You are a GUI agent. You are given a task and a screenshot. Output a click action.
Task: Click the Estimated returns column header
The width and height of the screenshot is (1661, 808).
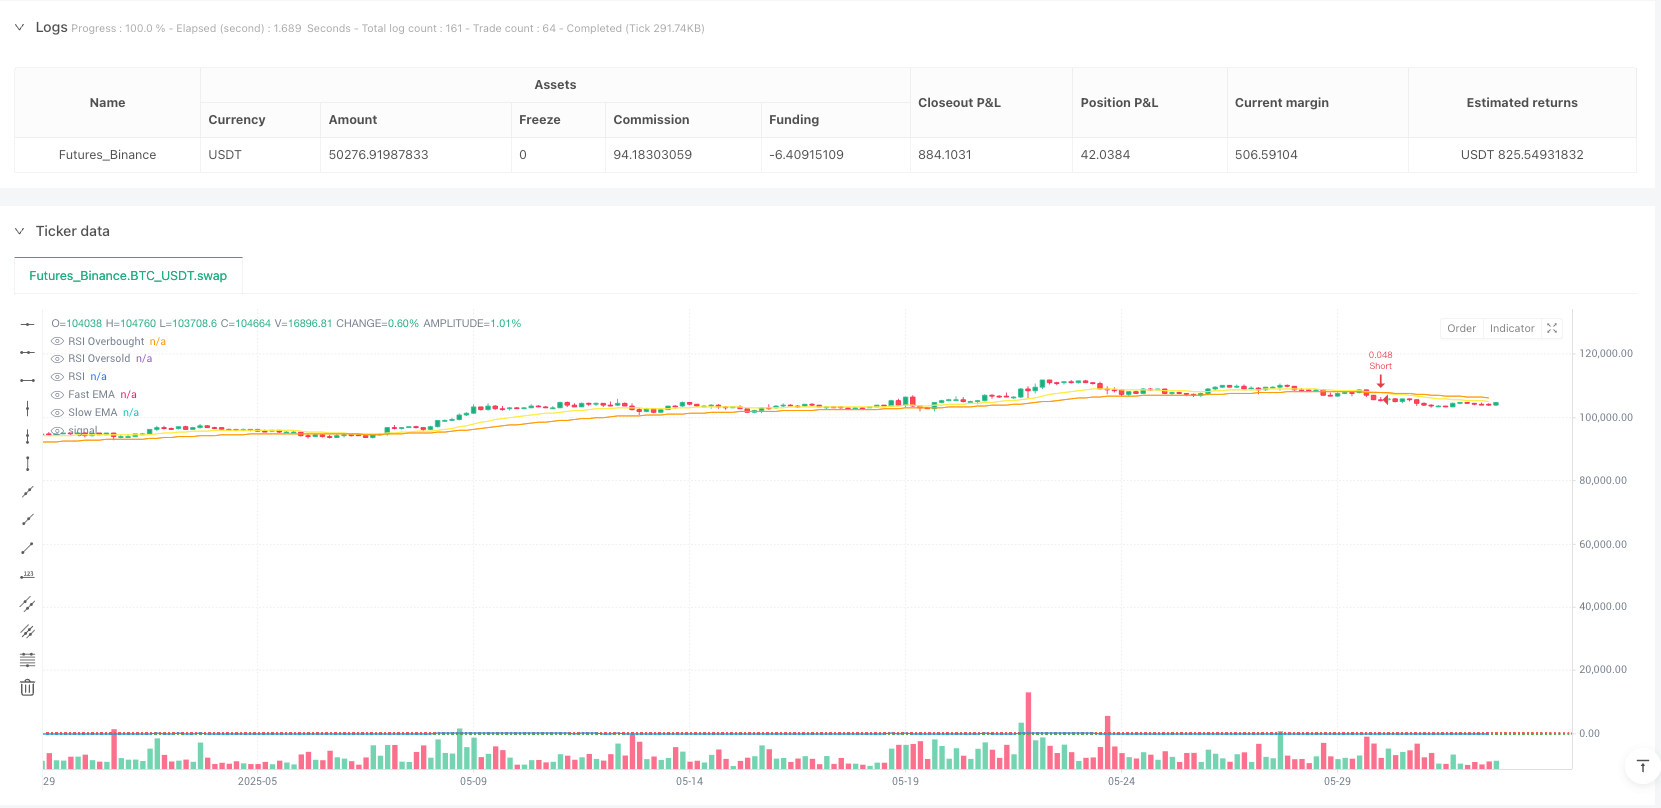(1522, 103)
